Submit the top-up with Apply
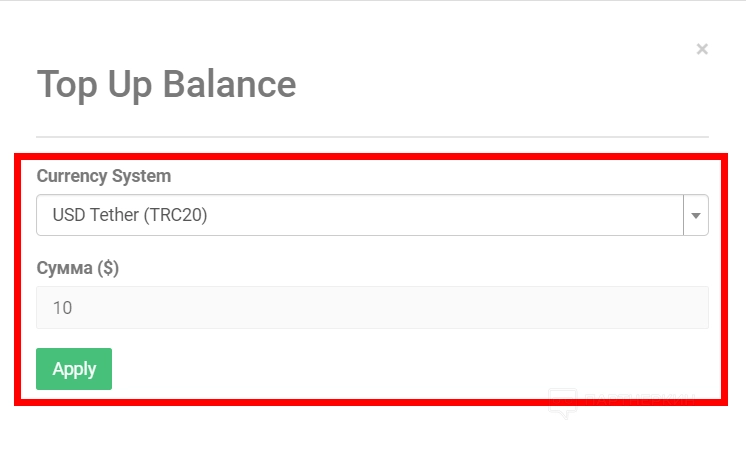The height and width of the screenshot is (471, 746). [74, 369]
